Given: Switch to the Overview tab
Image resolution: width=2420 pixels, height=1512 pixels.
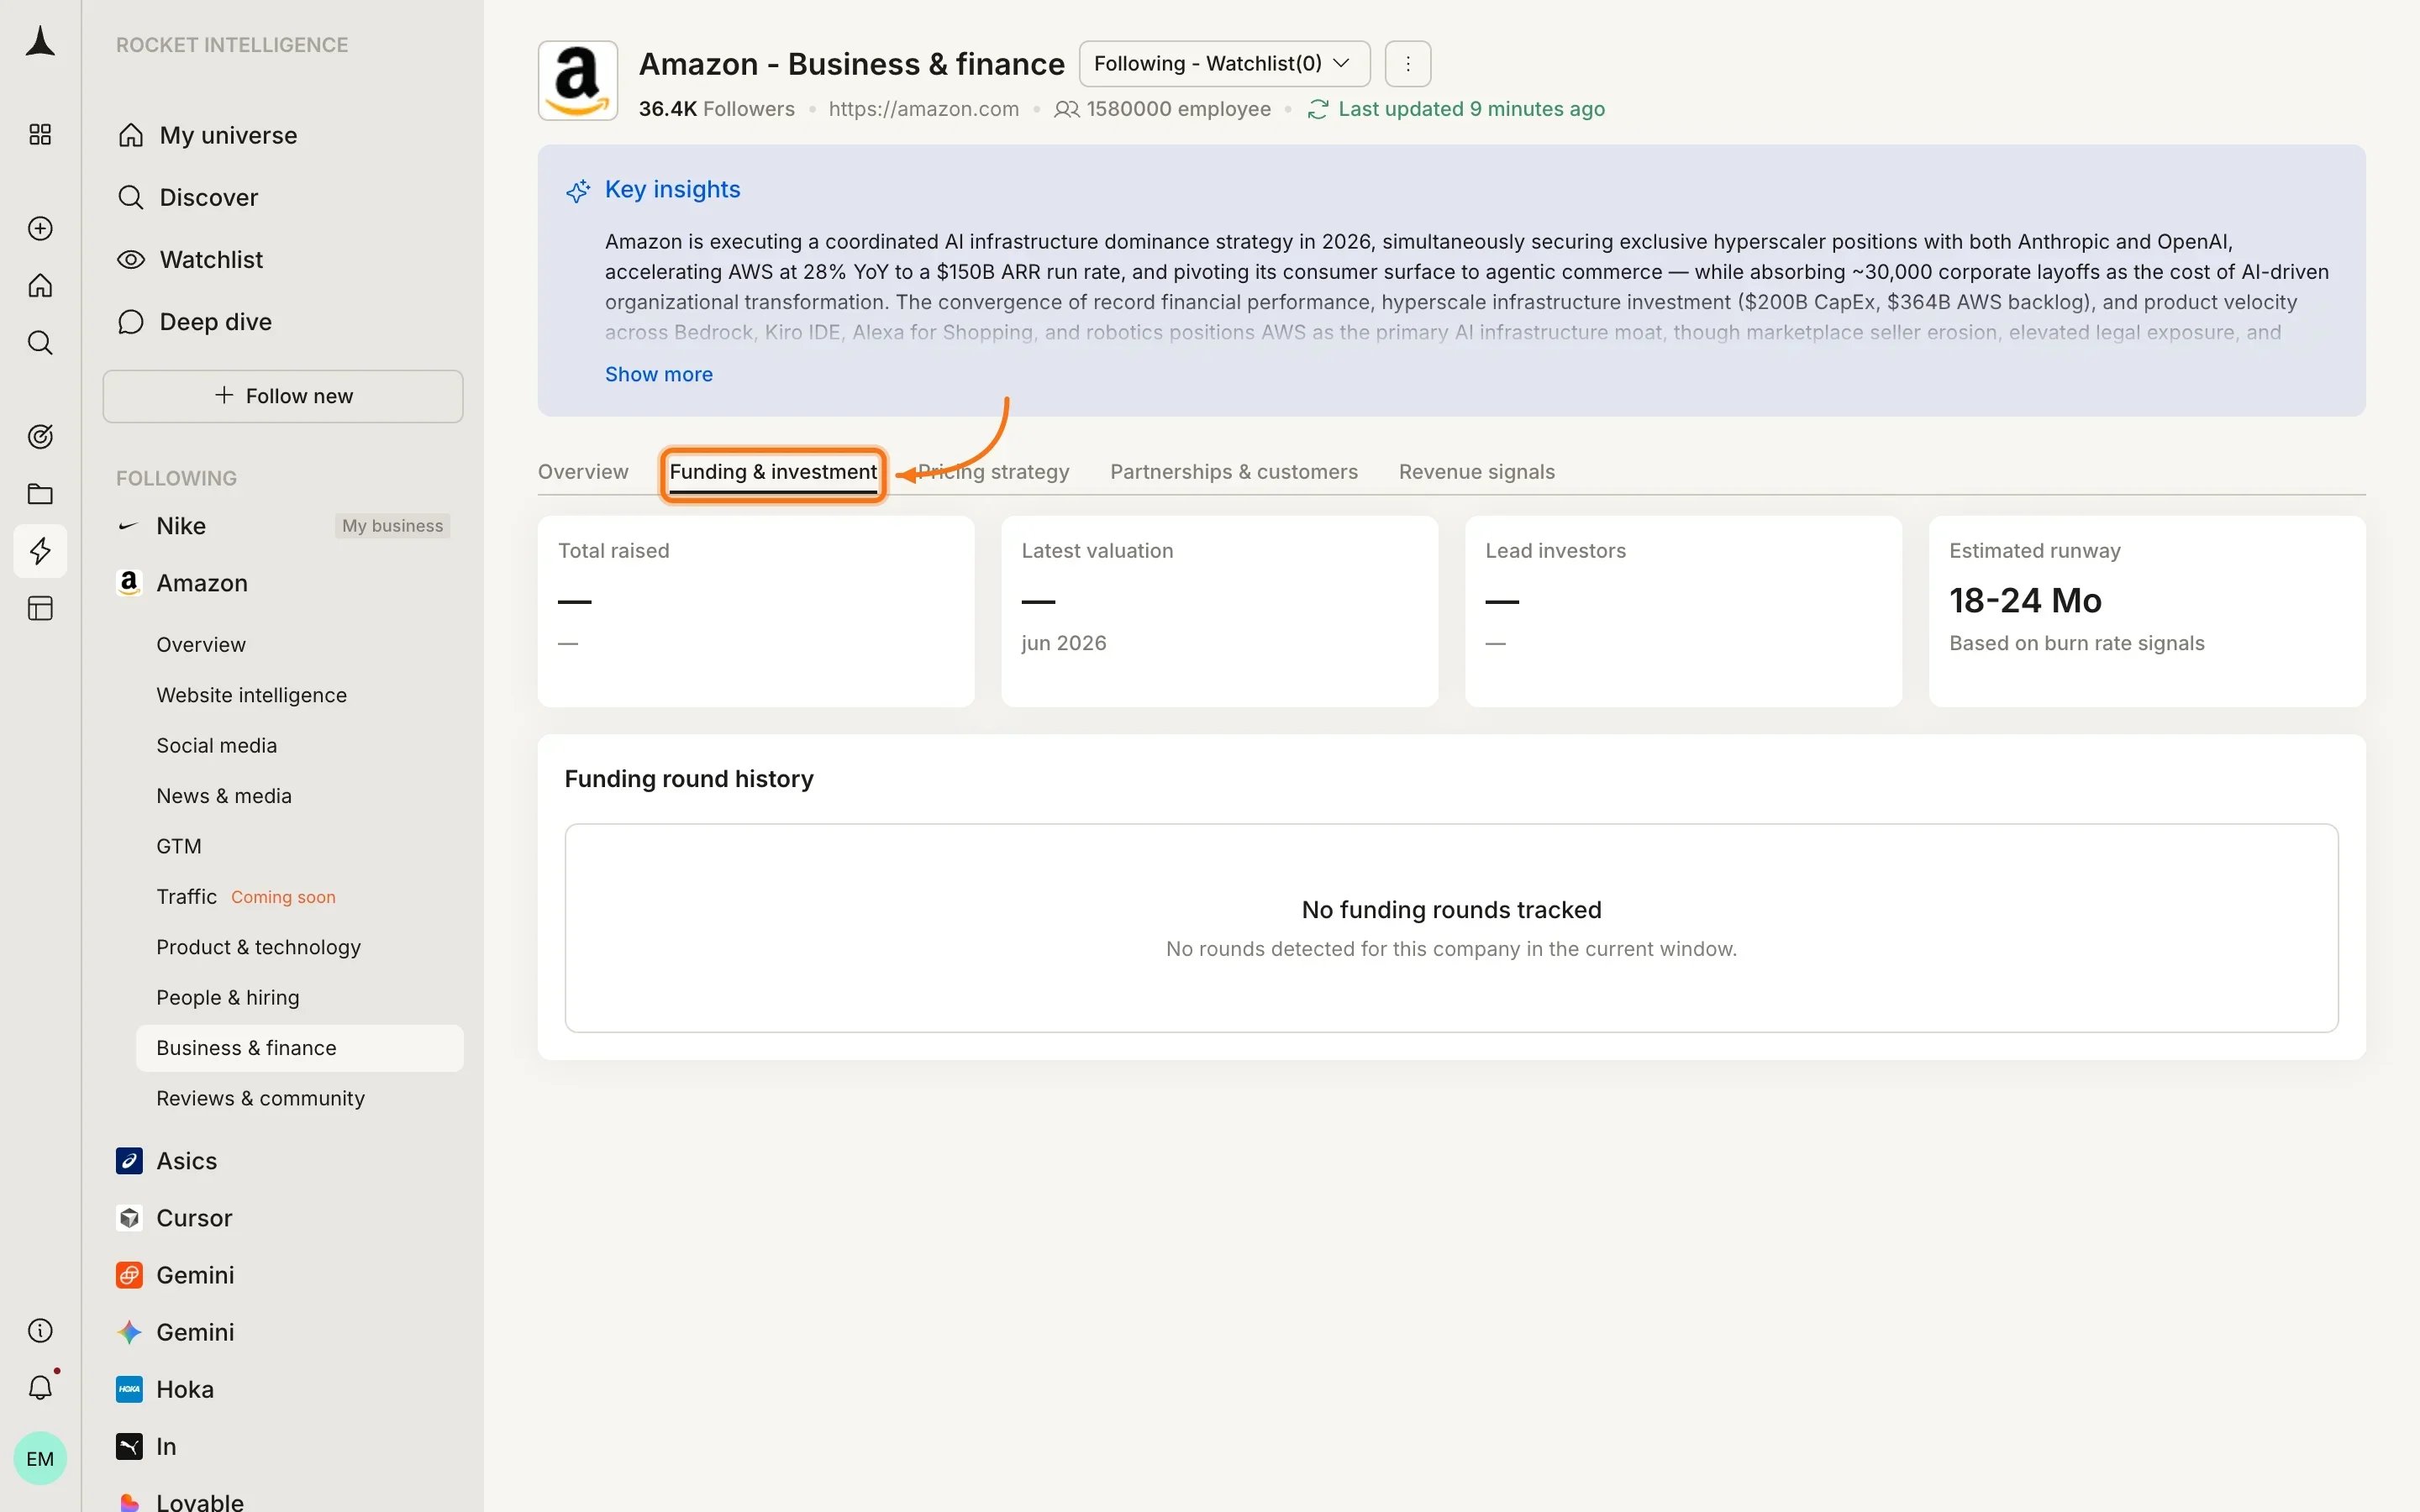Looking at the screenshot, I should [583, 472].
